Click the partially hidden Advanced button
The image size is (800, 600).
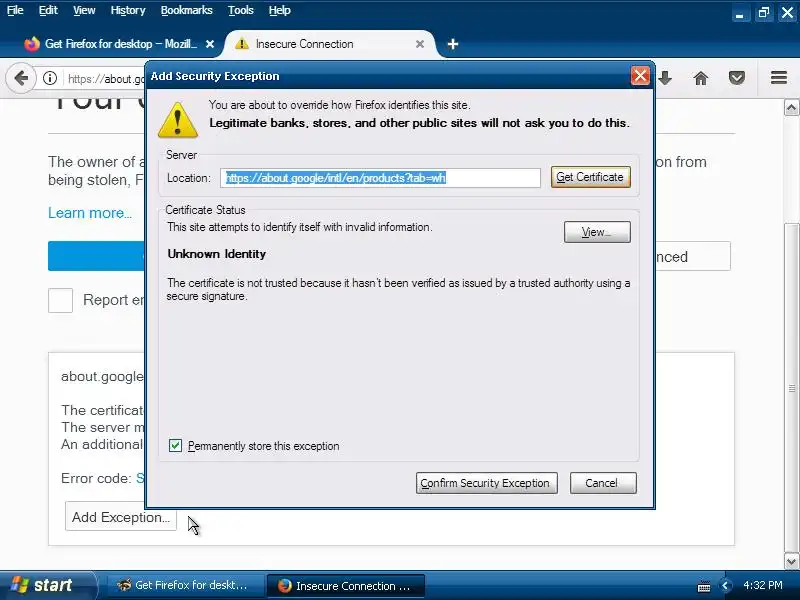pos(692,256)
